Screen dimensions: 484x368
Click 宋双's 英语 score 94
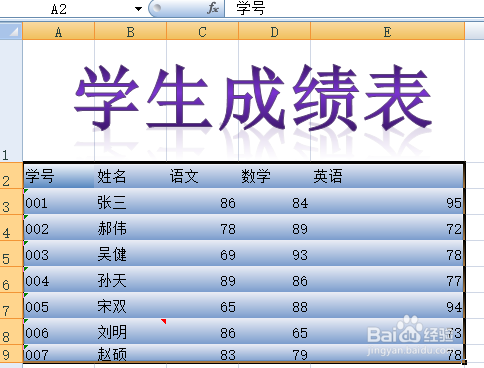387,306
